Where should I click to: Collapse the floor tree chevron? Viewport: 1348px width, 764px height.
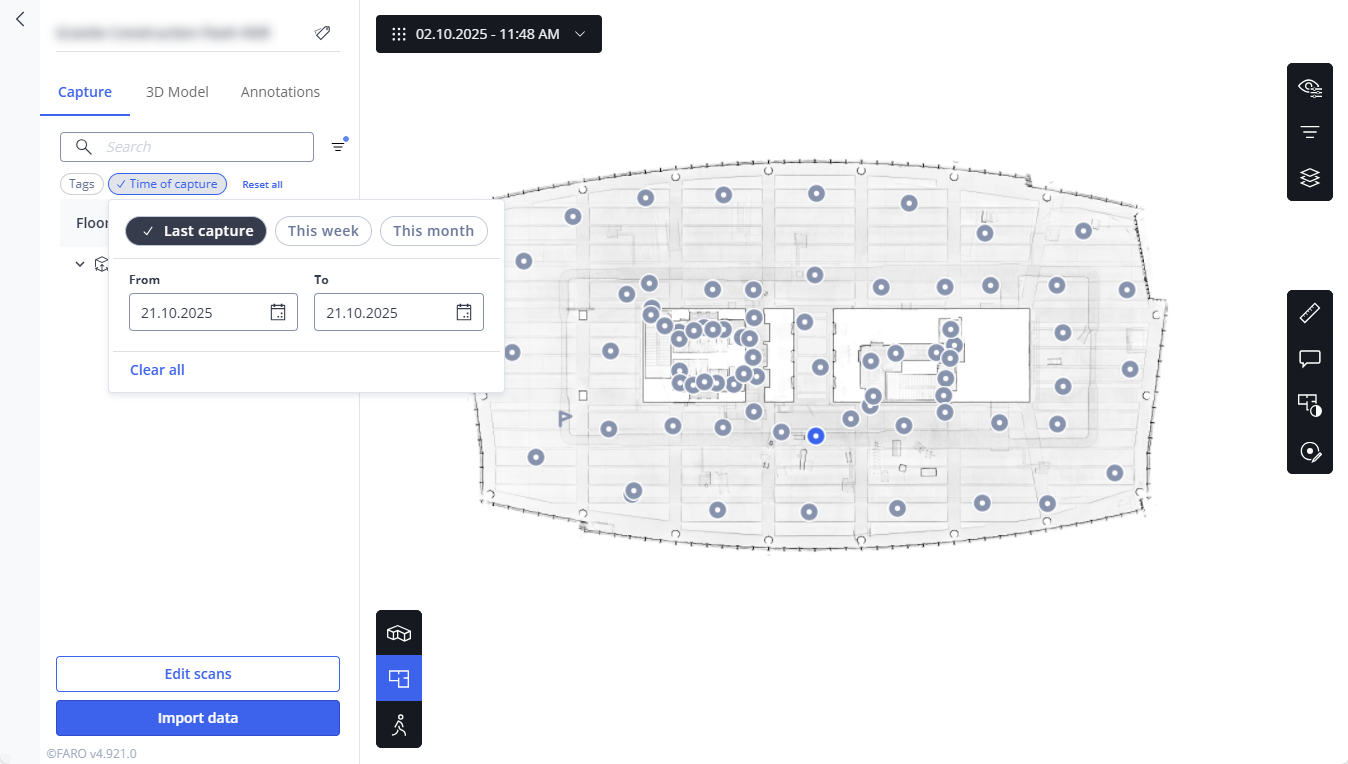point(80,264)
